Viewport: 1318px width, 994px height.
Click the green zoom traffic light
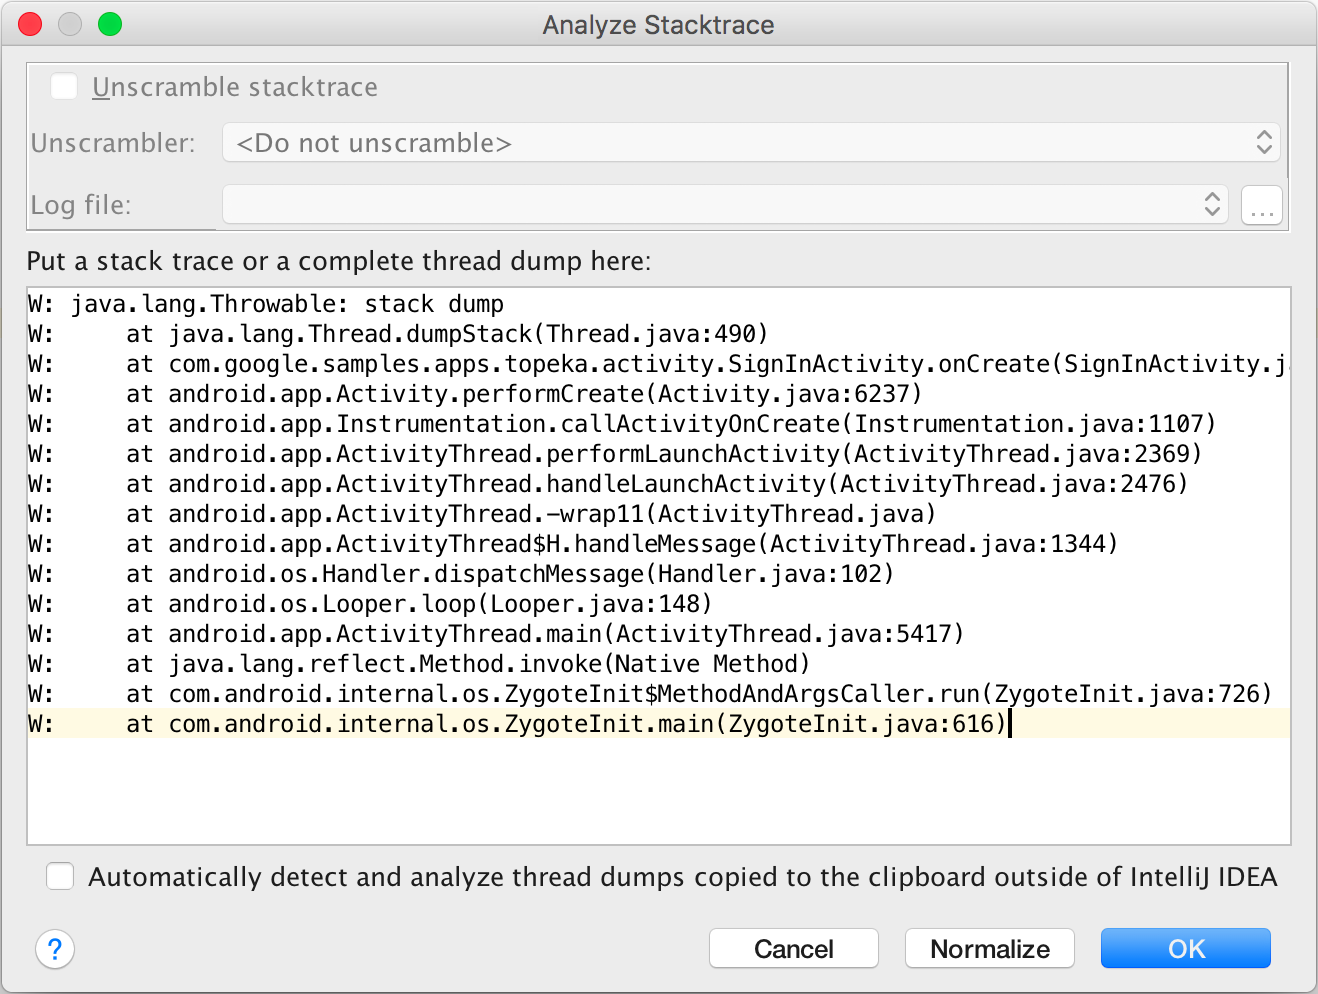pyautogui.click(x=110, y=24)
